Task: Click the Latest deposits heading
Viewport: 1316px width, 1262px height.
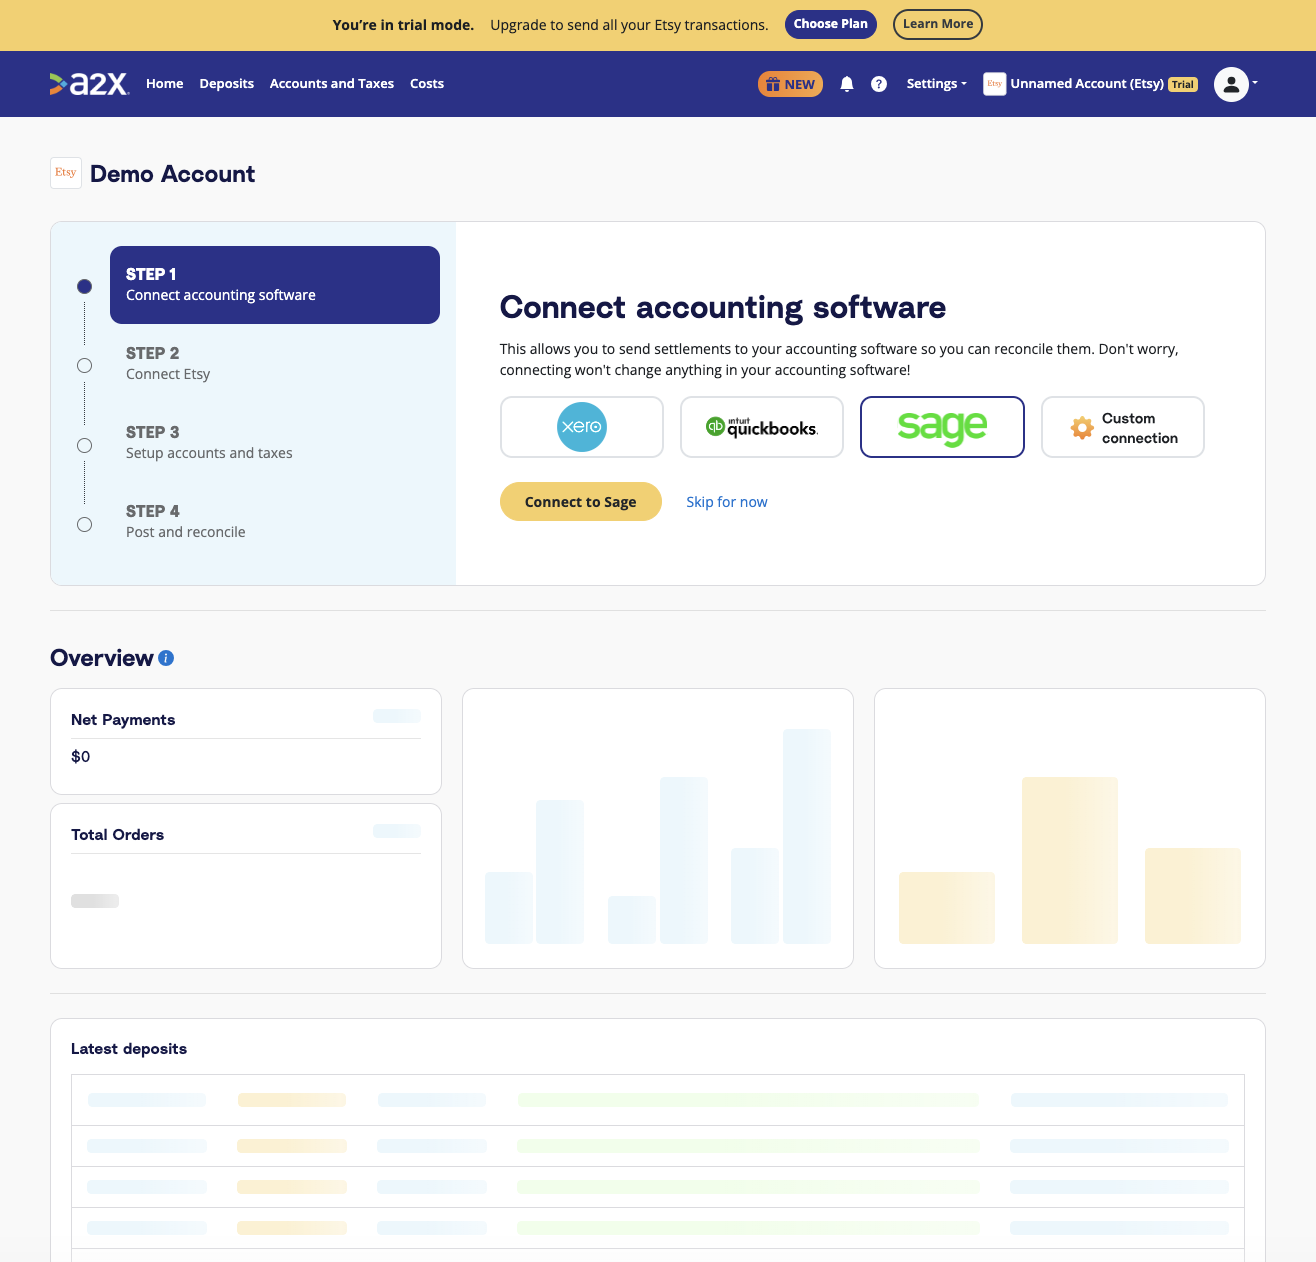Action: (x=129, y=1049)
